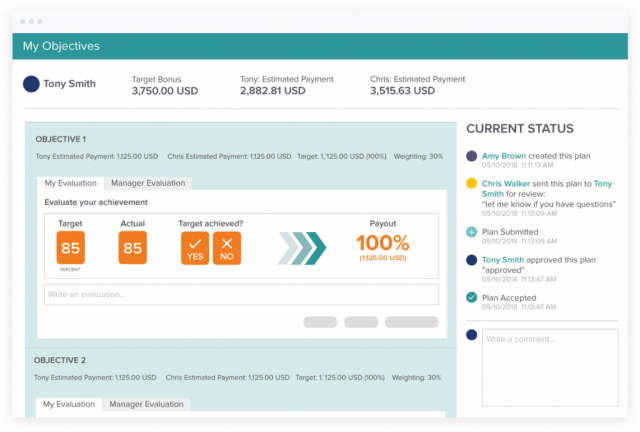This screenshot has height=432, width=640.
Task: Open the My Evaluation tab in Objective 1
Action: [70, 183]
